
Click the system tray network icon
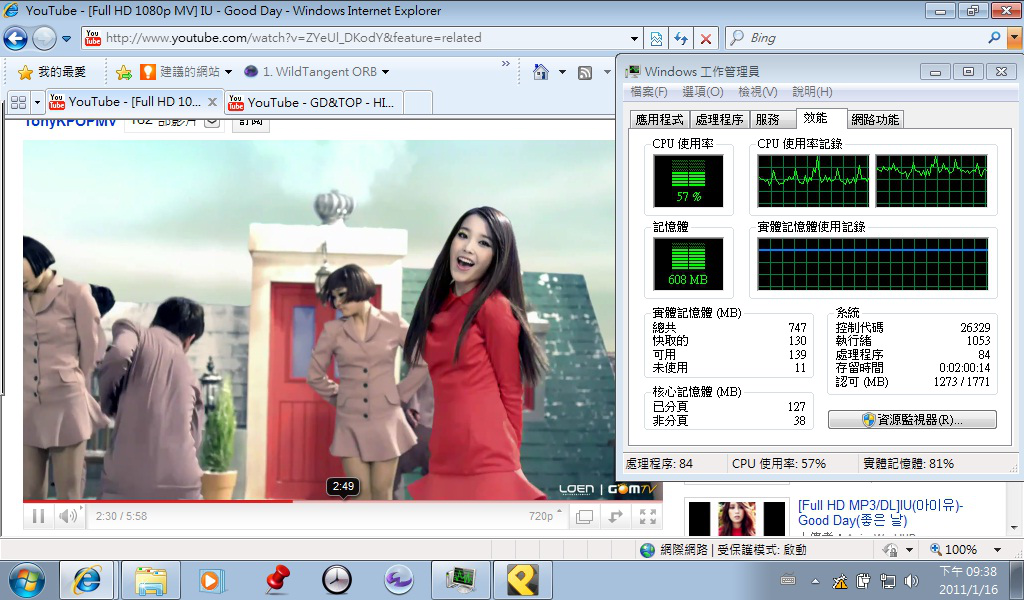(888, 580)
